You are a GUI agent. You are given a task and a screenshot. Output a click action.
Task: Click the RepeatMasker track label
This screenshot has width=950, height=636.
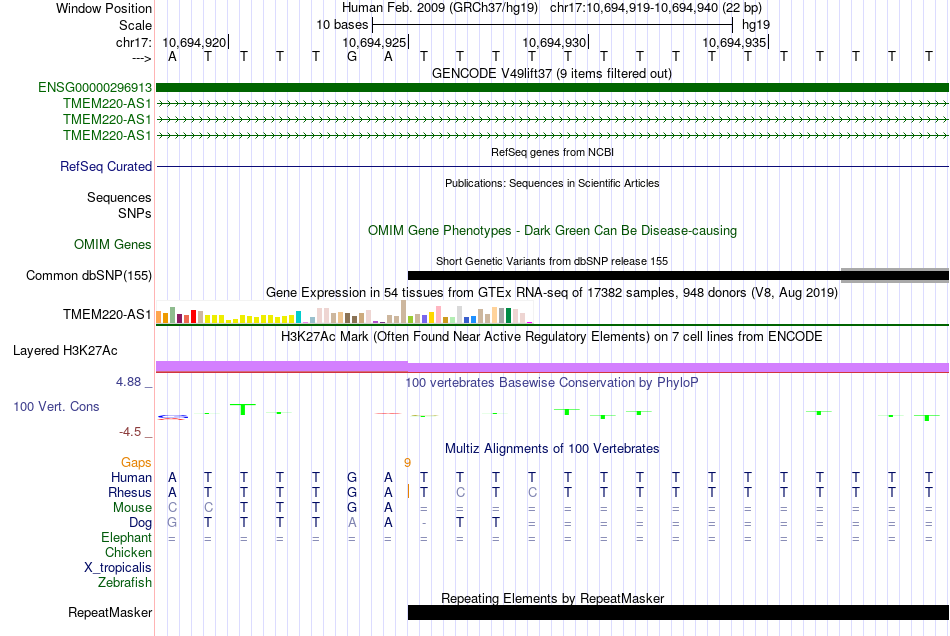click(x=110, y=612)
